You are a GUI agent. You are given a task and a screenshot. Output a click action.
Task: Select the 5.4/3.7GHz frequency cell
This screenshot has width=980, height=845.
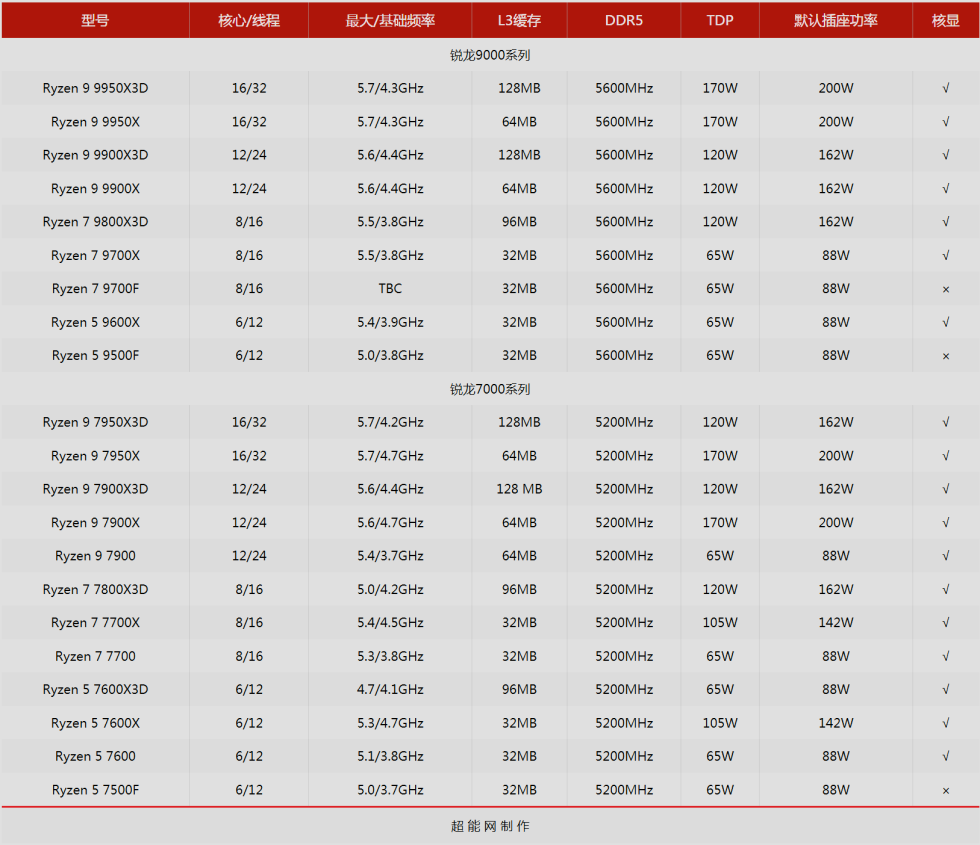coord(390,556)
